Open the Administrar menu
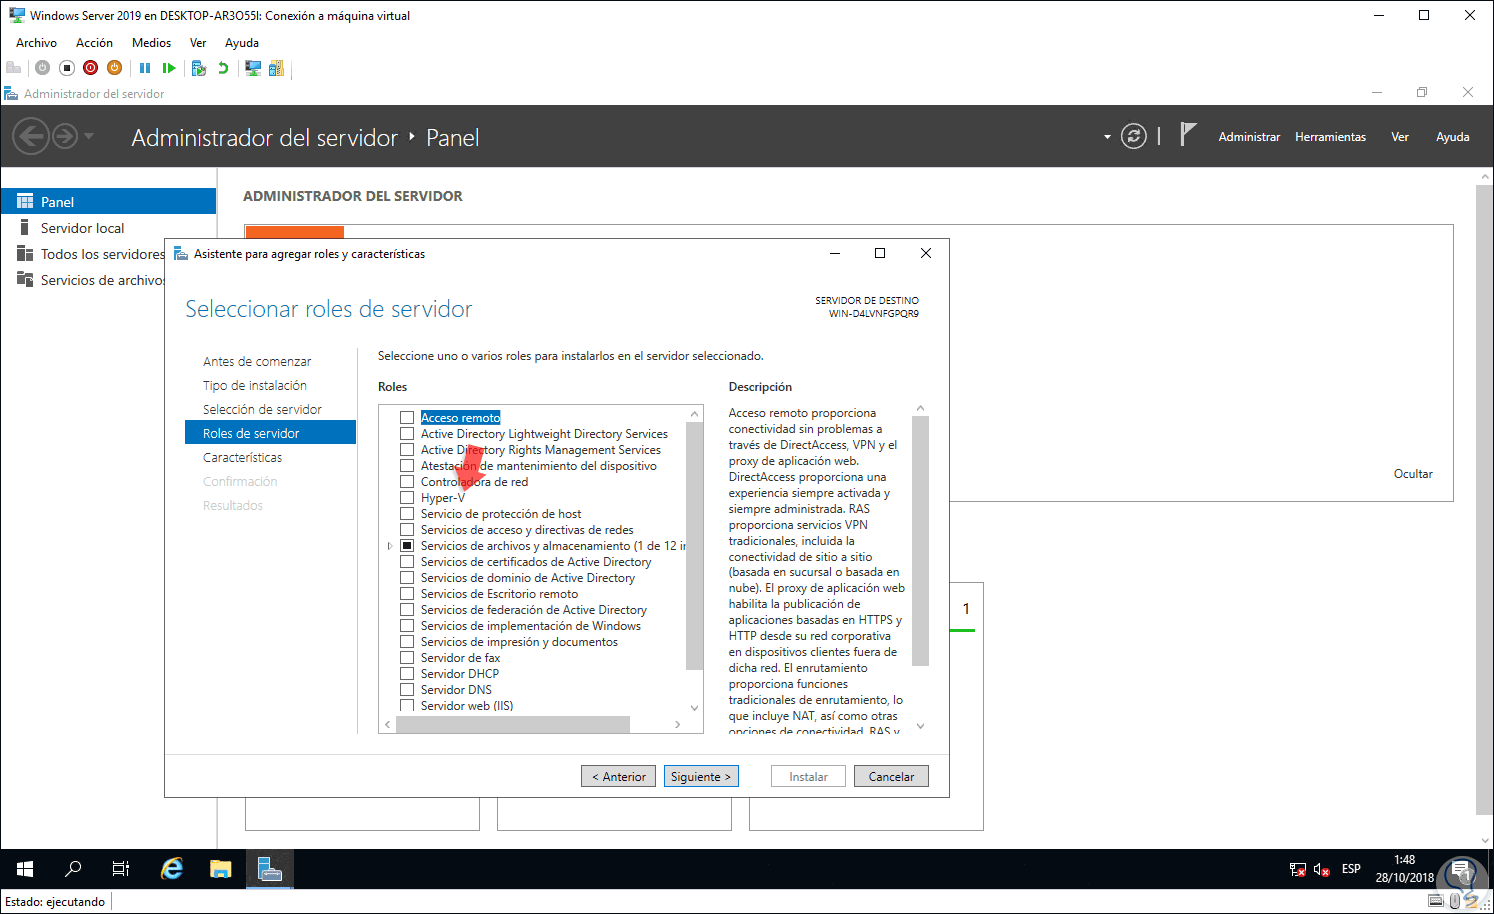Screen dimensions: 1494x914 (x=1249, y=137)
